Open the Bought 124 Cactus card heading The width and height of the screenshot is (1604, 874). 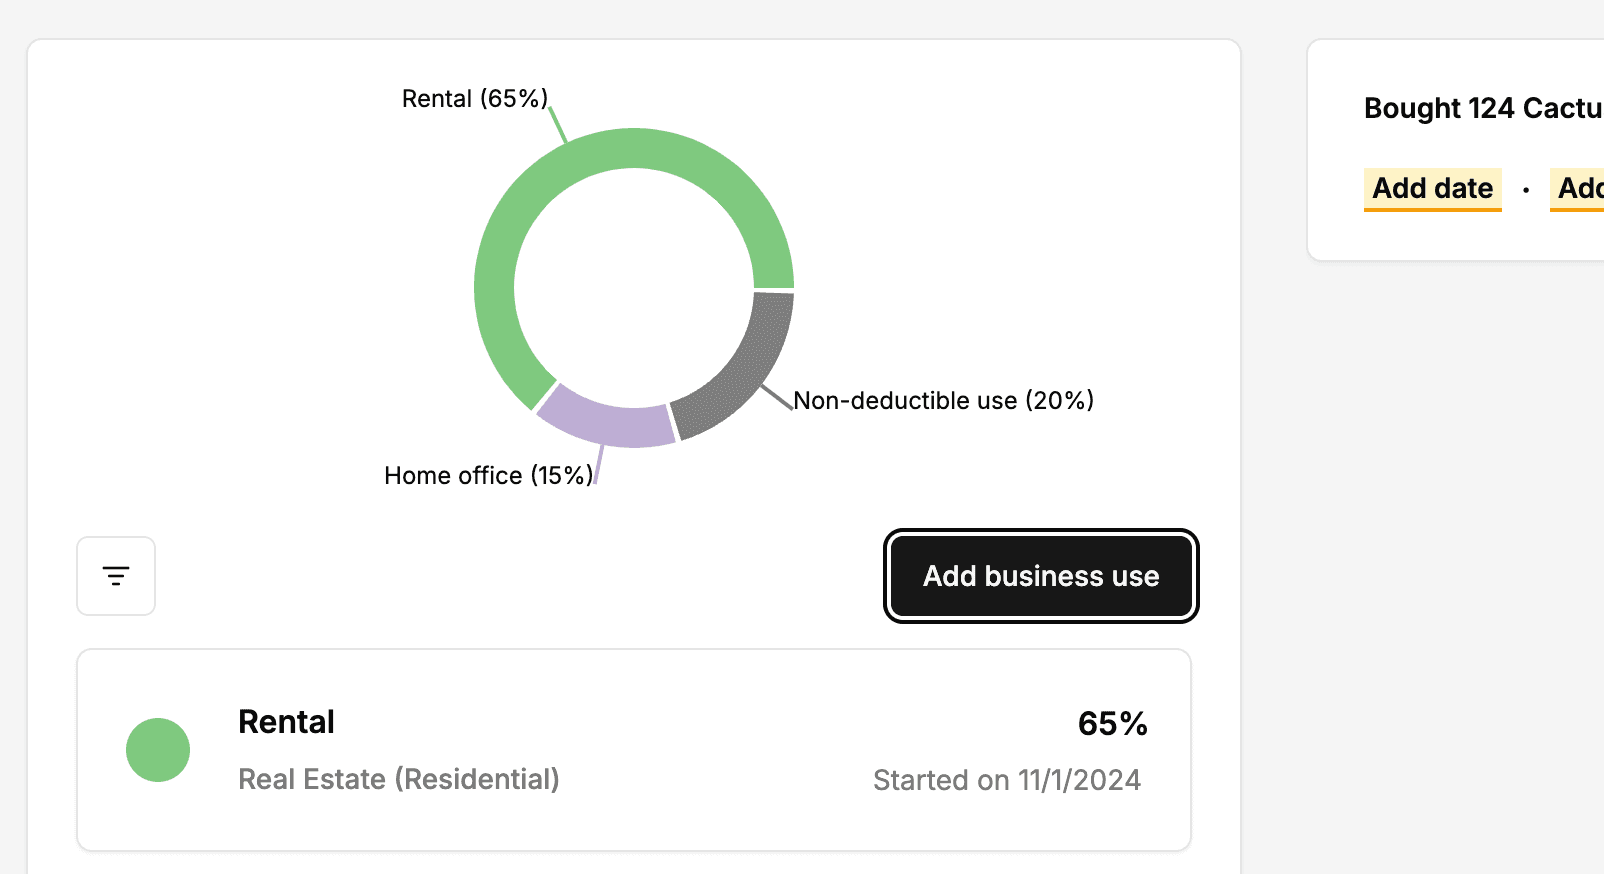pyautogui.click(x=1483, y=108)
